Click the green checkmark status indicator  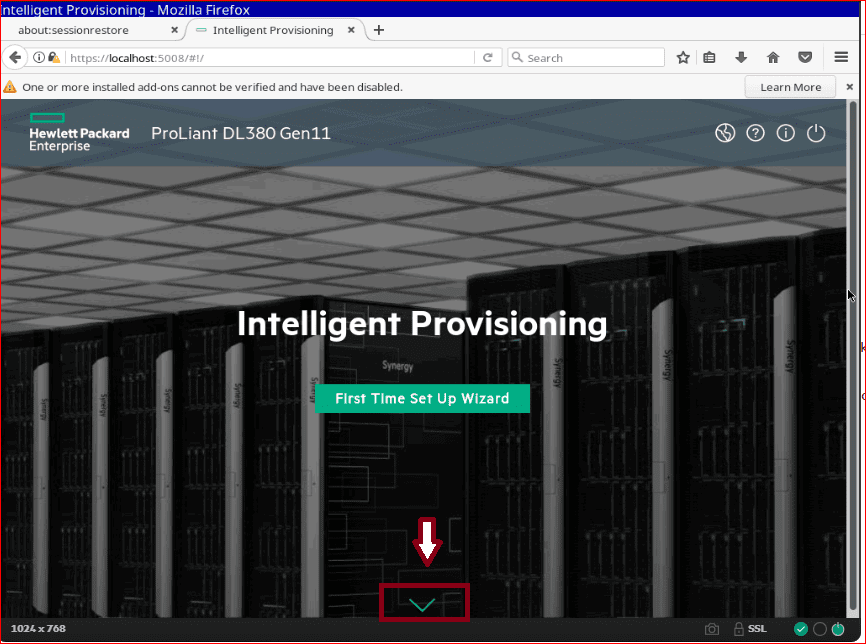click(x=801, y=629)
